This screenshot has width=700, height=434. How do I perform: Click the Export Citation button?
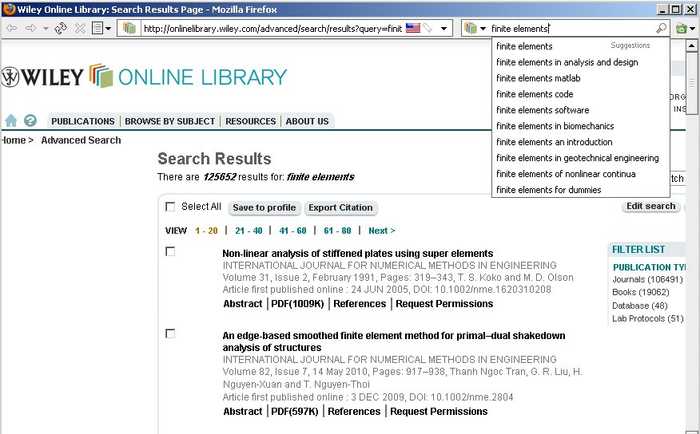(341, 208)
